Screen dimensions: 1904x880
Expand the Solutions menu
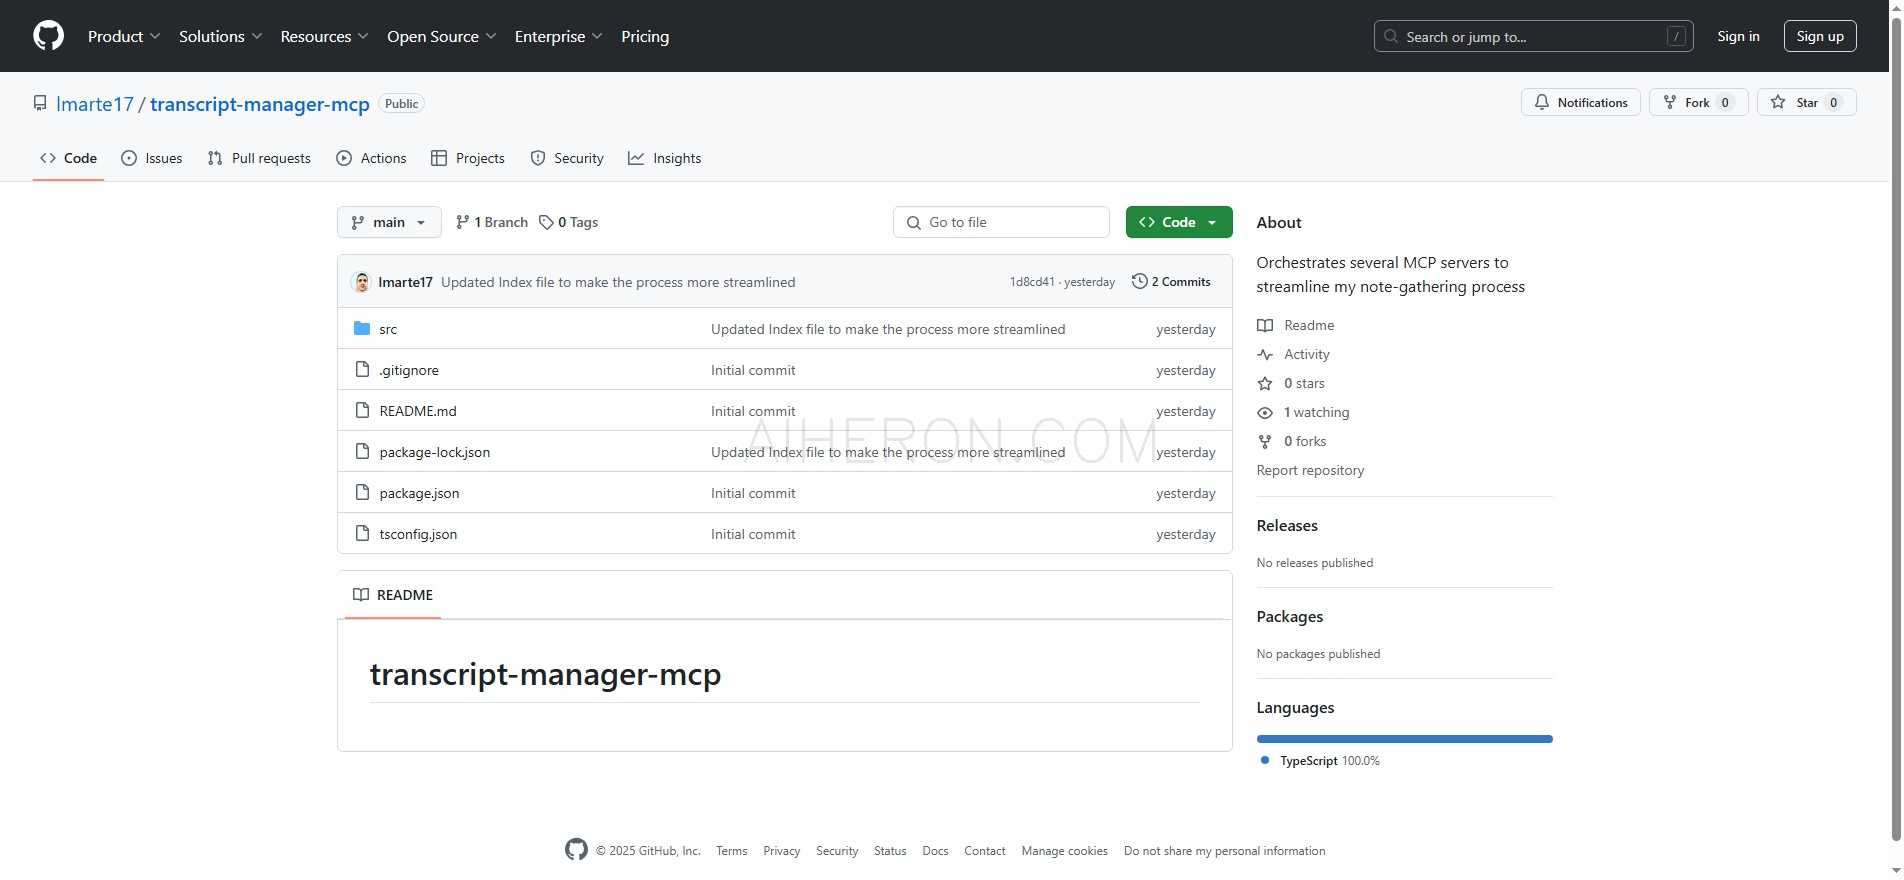tap(220, 36)
